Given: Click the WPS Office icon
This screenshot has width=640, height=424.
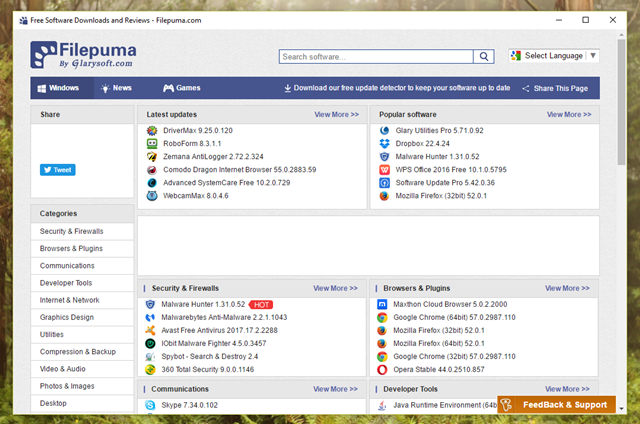Looking at the screenshot, I should [384, 170].
